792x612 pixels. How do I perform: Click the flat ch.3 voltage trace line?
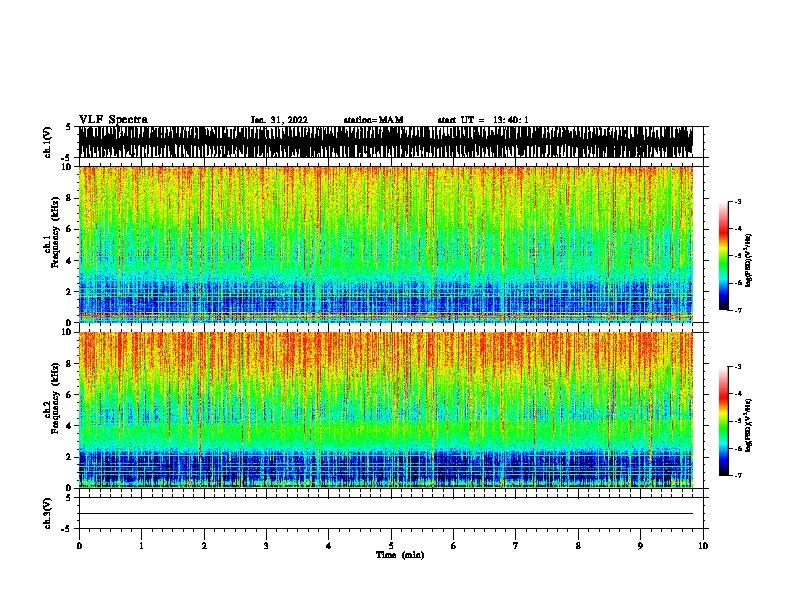pos(385,514)
